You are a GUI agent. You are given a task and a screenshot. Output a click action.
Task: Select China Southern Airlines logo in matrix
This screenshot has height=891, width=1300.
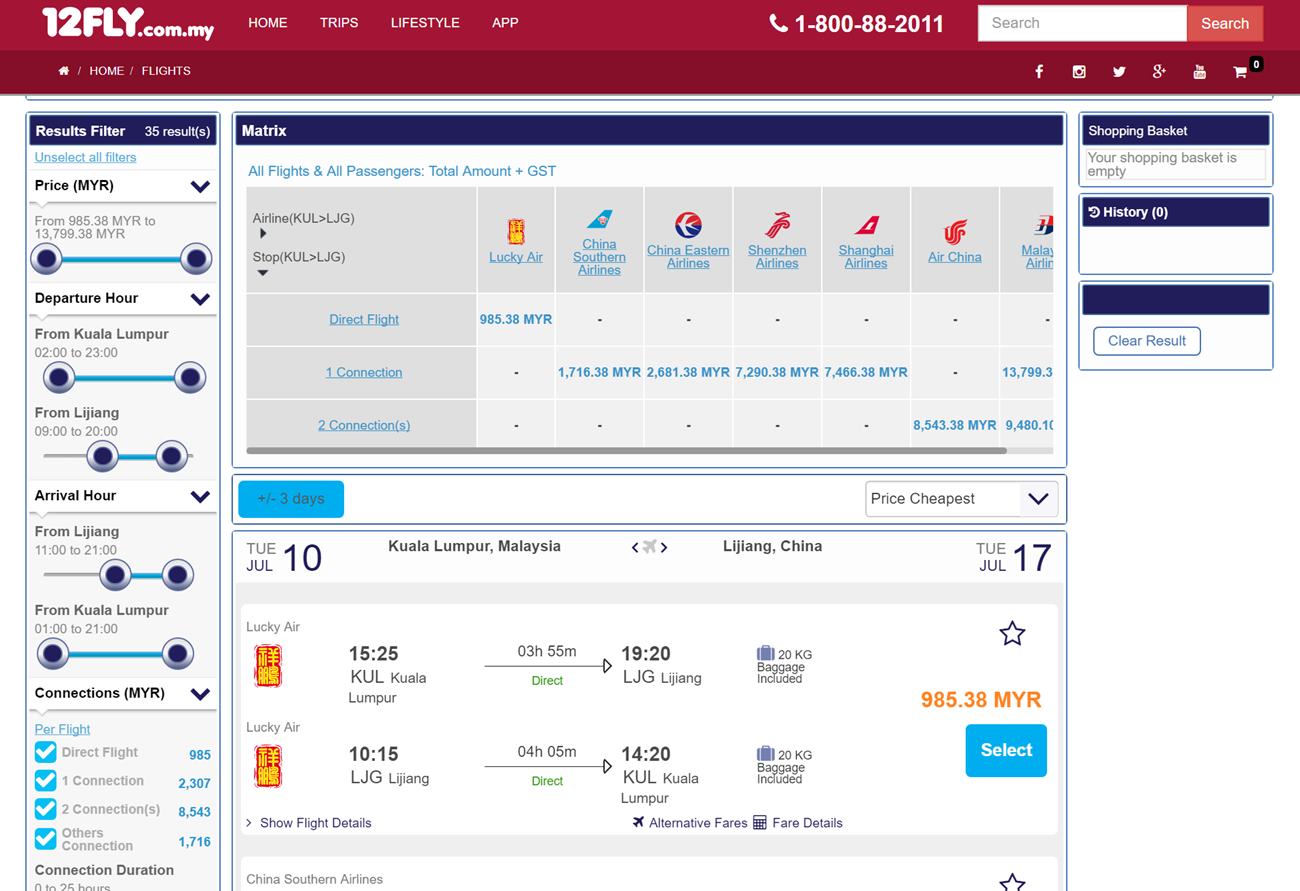tap(600, 219)
